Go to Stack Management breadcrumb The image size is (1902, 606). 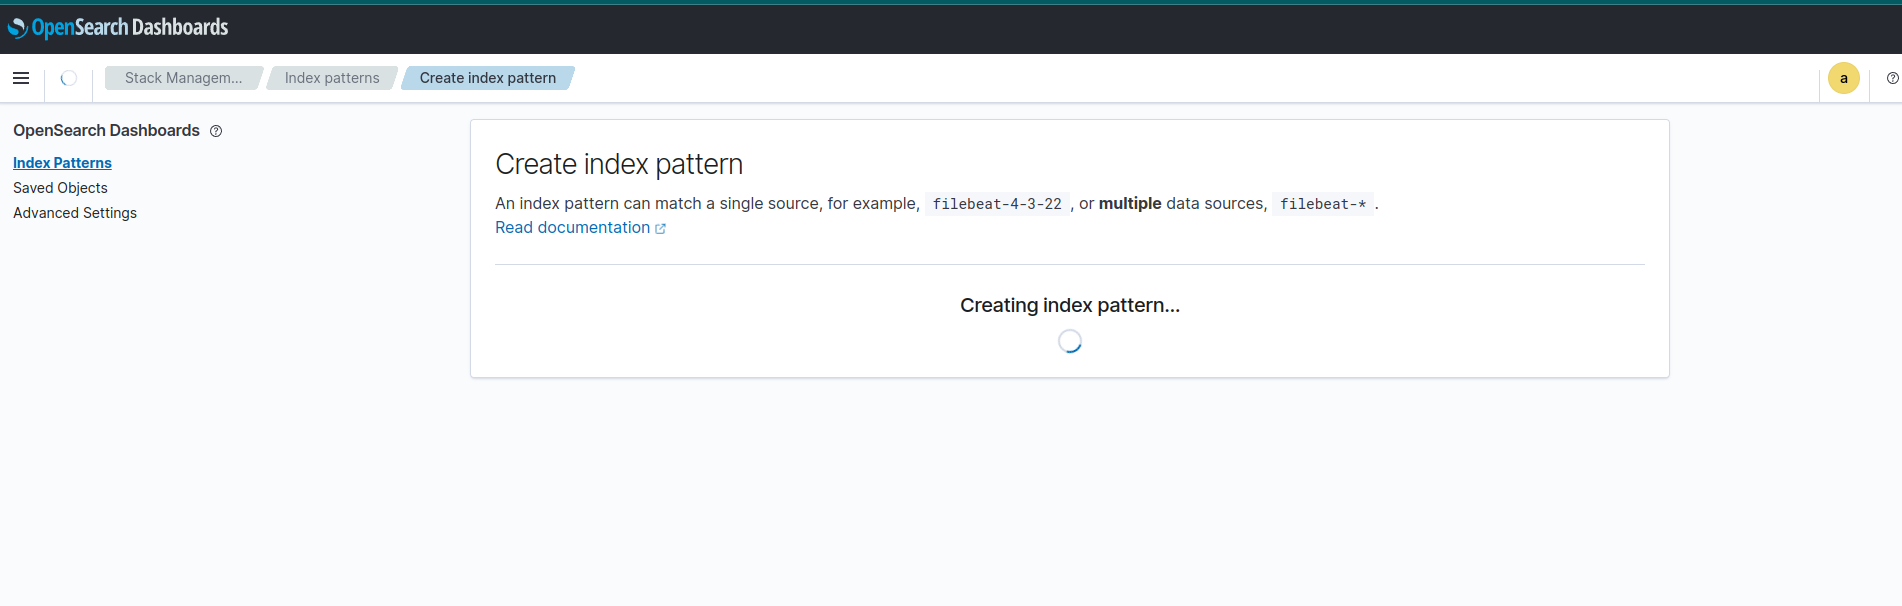pos(183,78)
